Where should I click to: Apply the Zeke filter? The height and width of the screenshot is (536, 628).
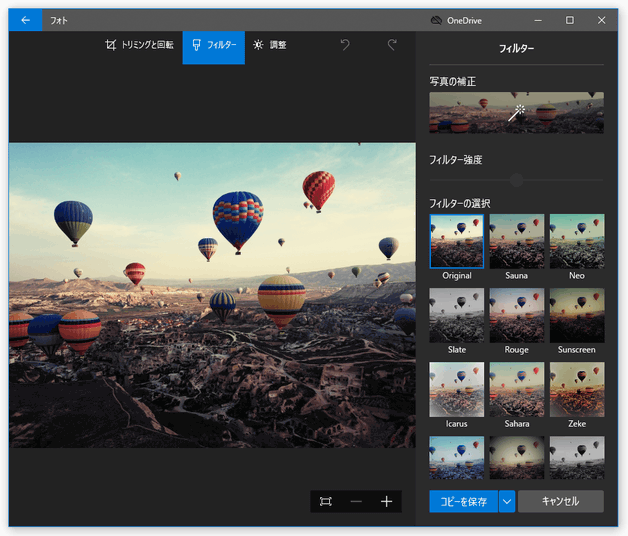[x=577, y=389]
